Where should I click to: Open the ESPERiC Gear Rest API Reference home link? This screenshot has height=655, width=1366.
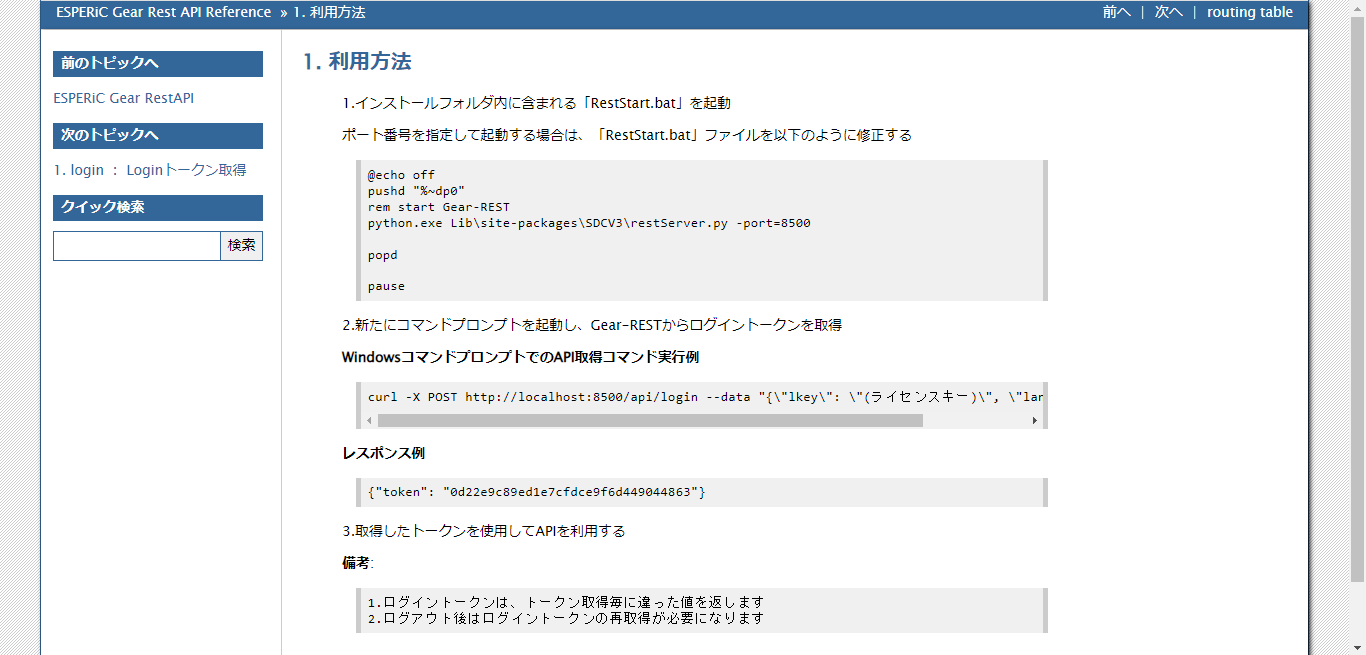(162, 12)
